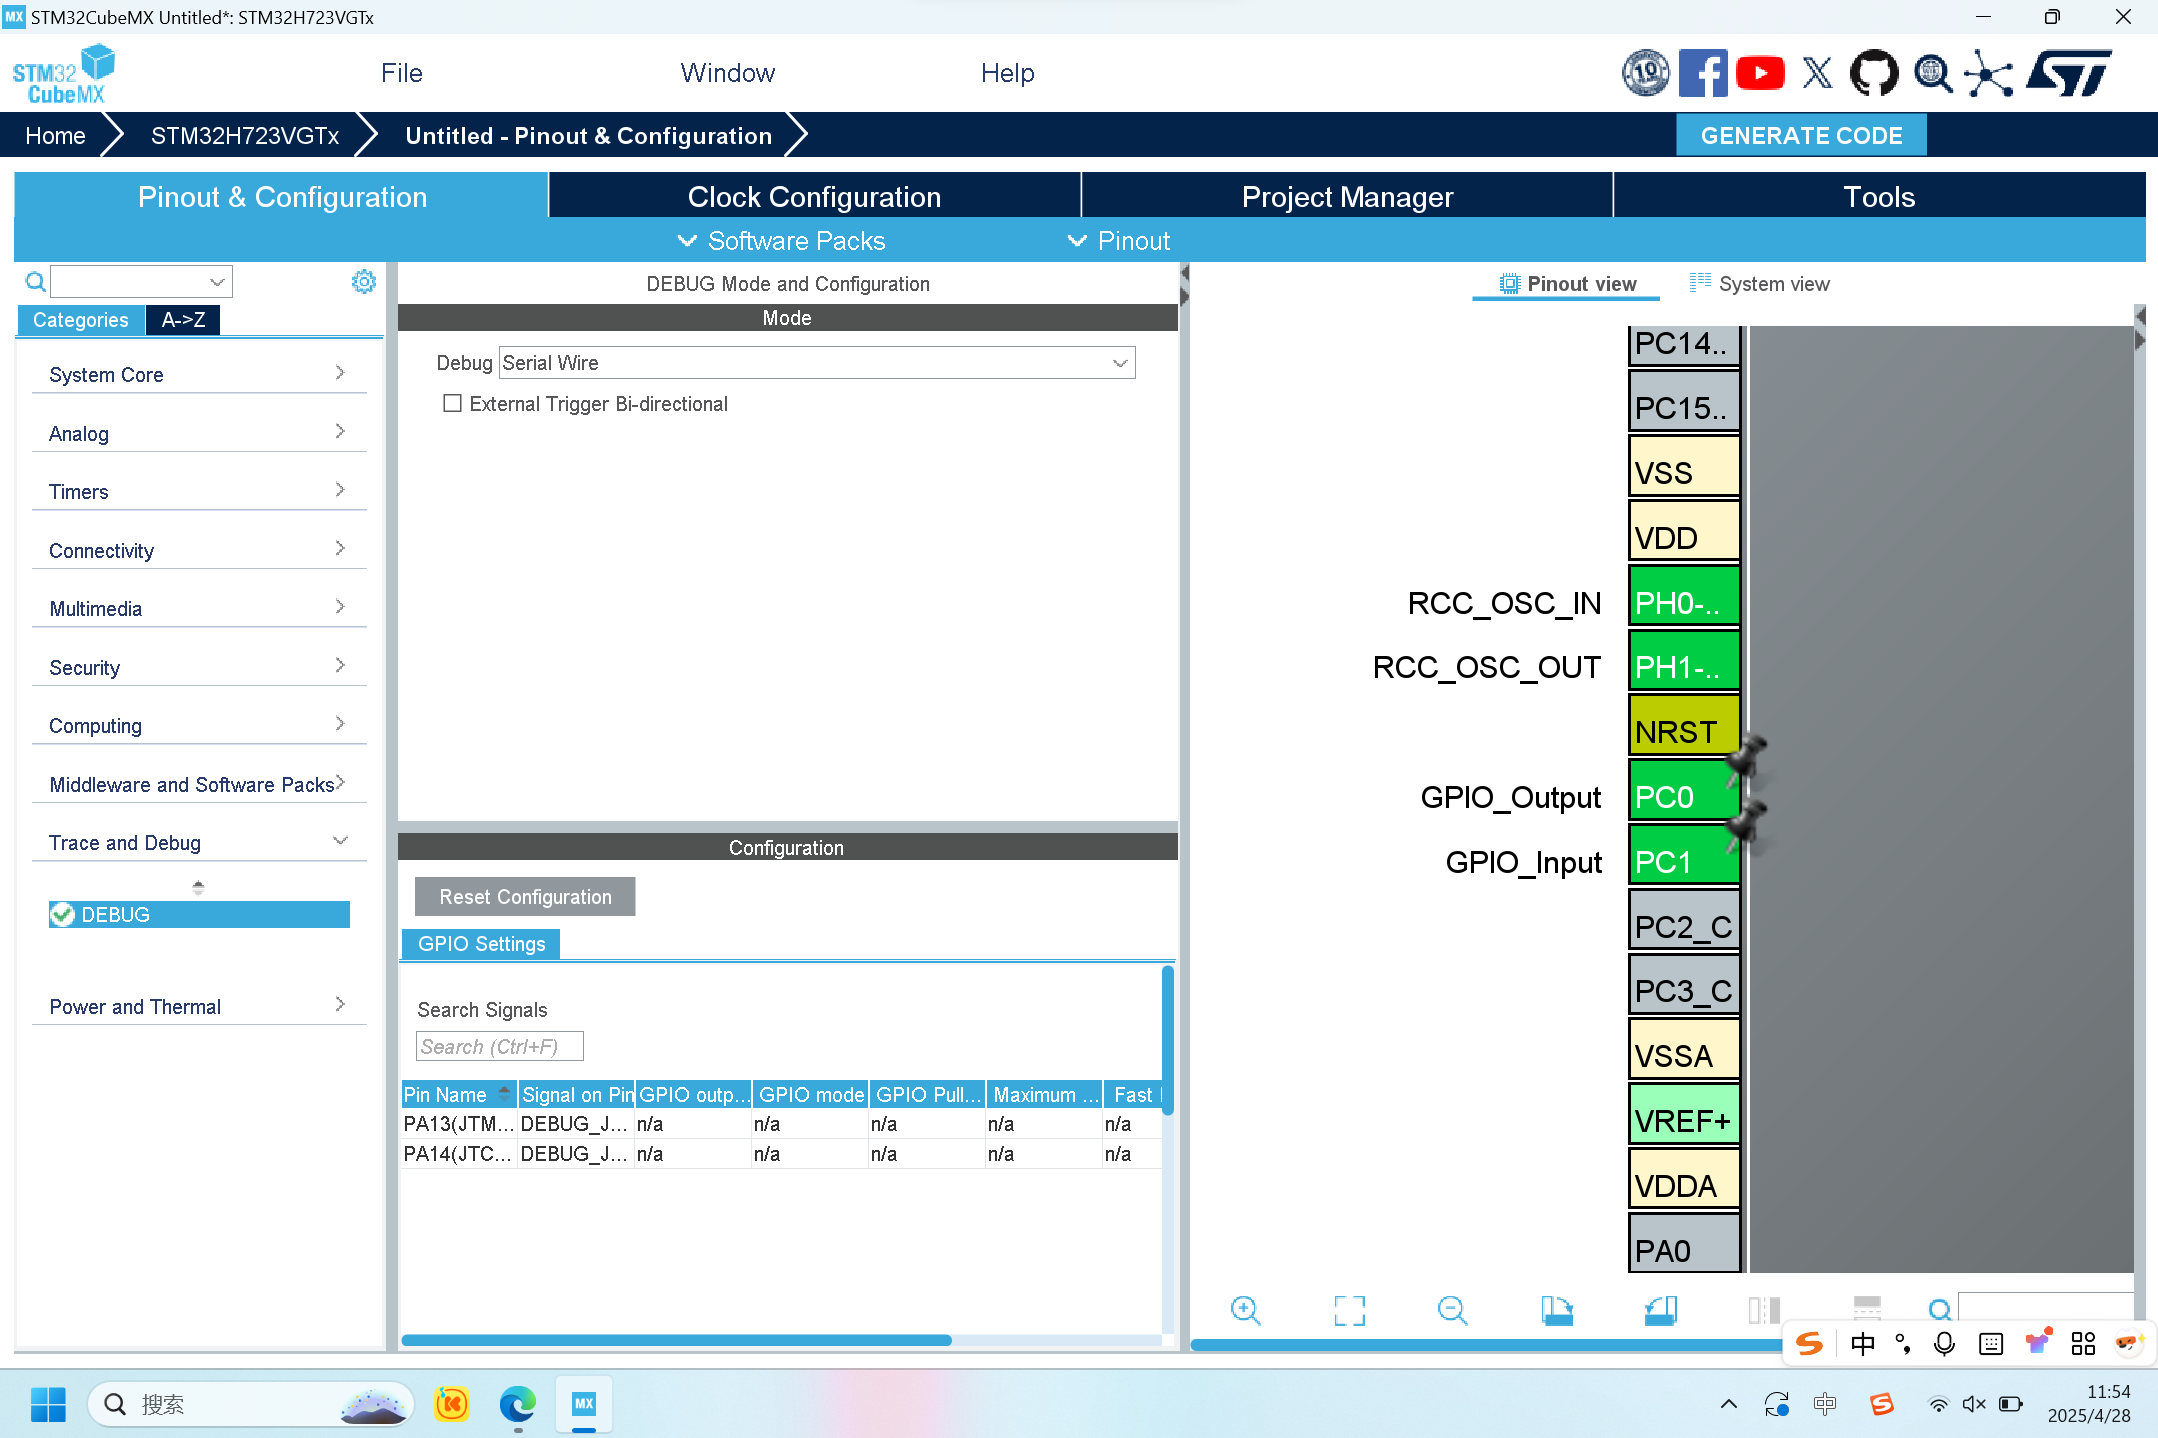
Task: Click the YouTube icon in header
Action: [x=1760, y=73]
